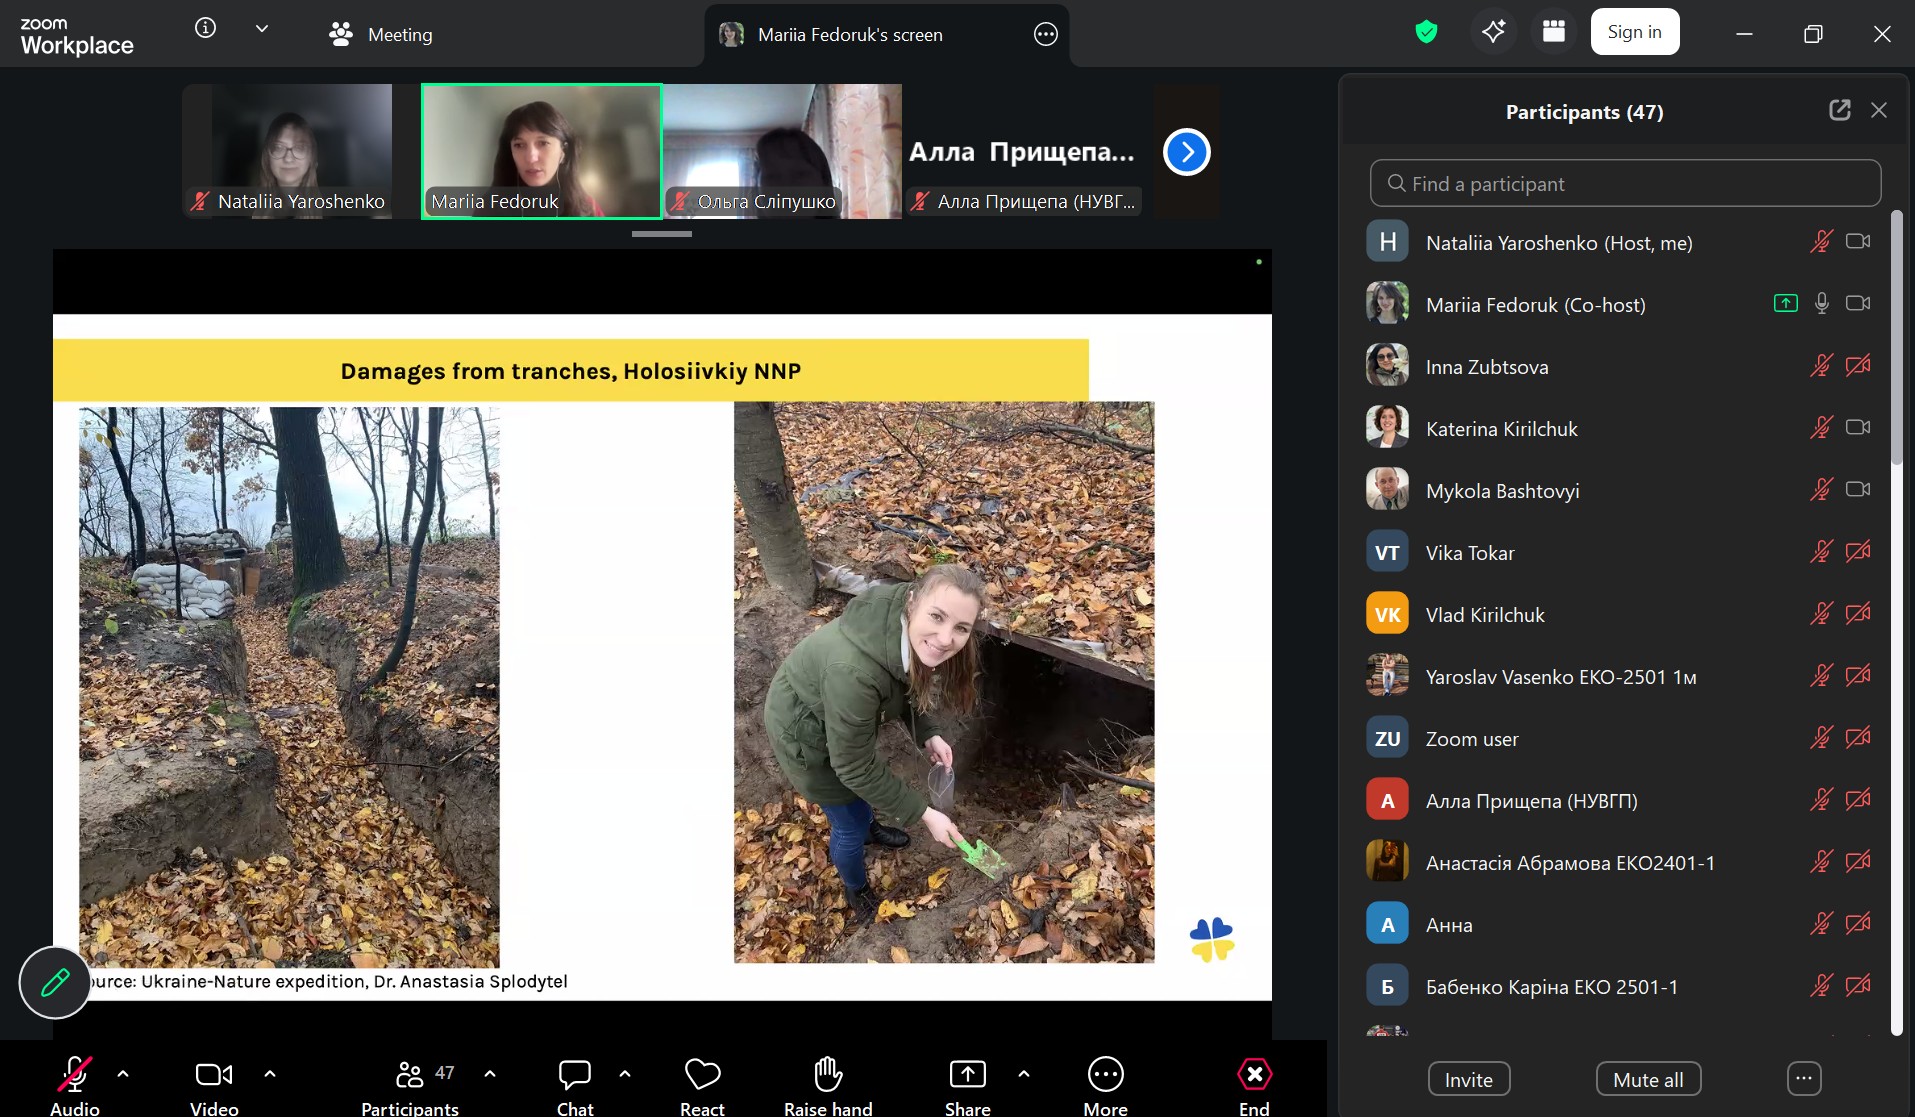Open the Chat panel

point(574,1075)
